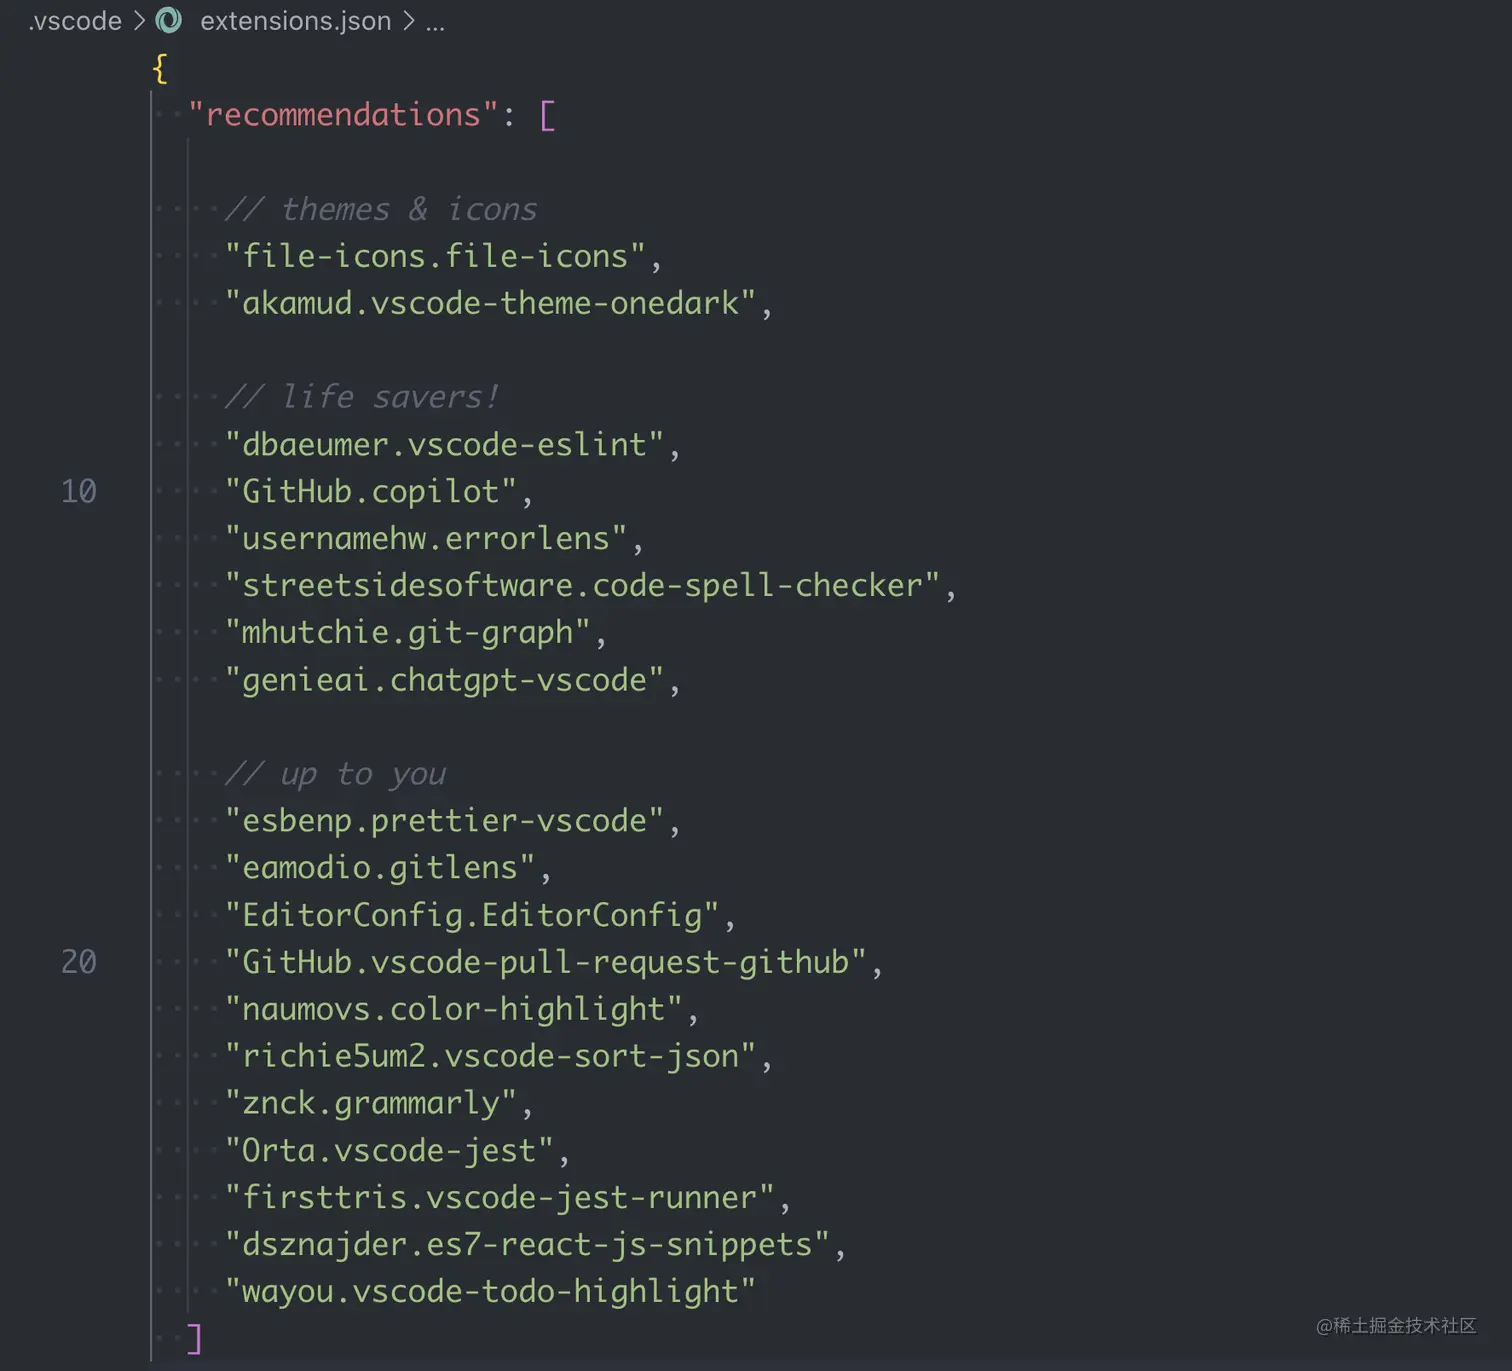Click the "wayou.vscode-todo-highlight" entry

coord(490,1291)
